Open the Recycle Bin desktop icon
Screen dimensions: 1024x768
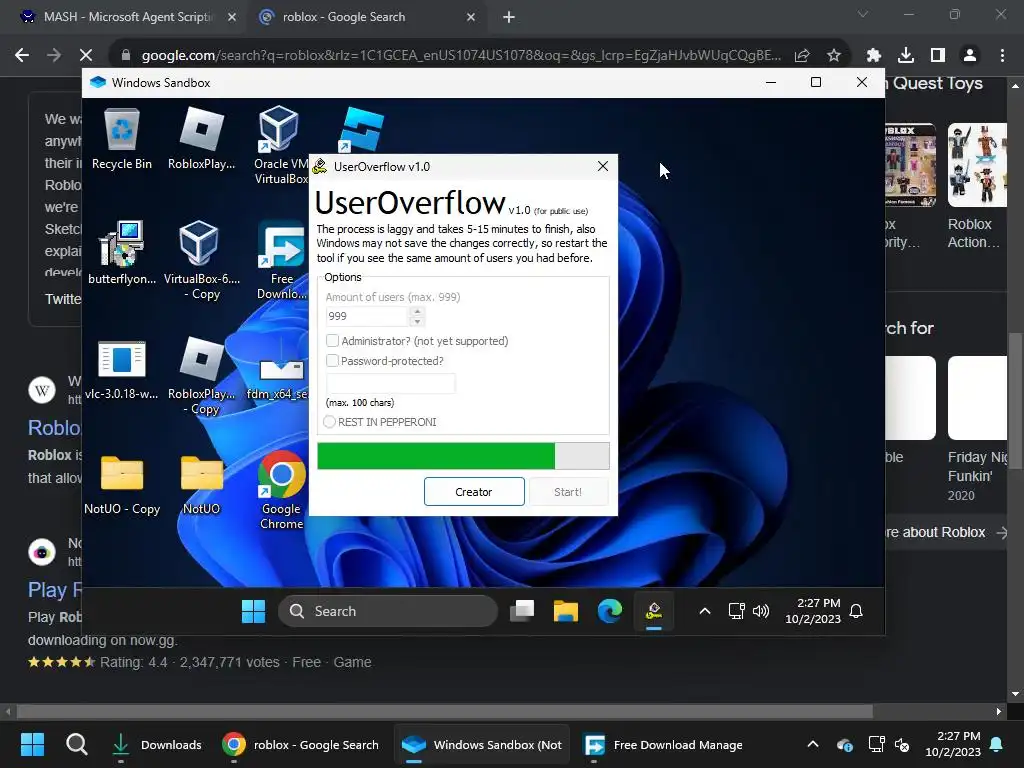[121, 139]
